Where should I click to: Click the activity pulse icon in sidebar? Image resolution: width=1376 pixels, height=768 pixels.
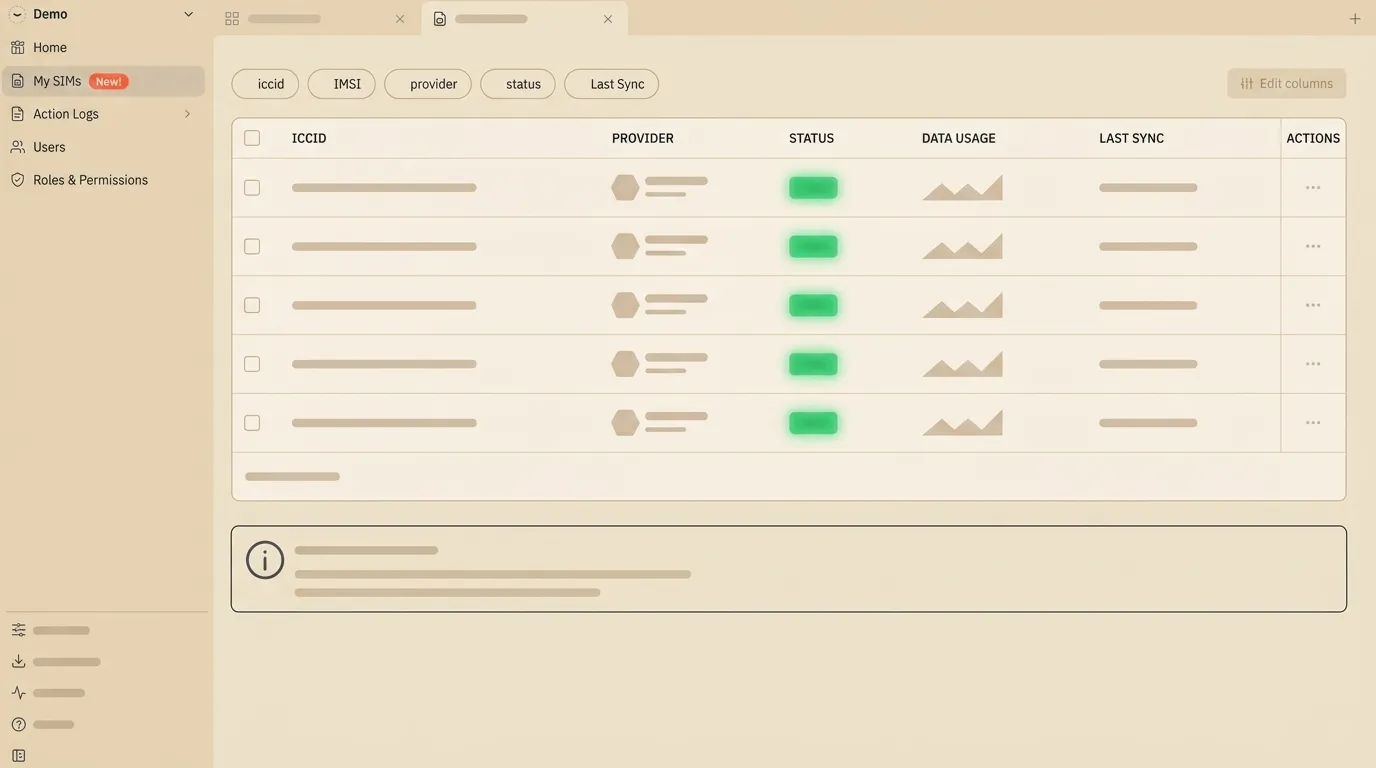pyautogui.click(x=18, y=693)
